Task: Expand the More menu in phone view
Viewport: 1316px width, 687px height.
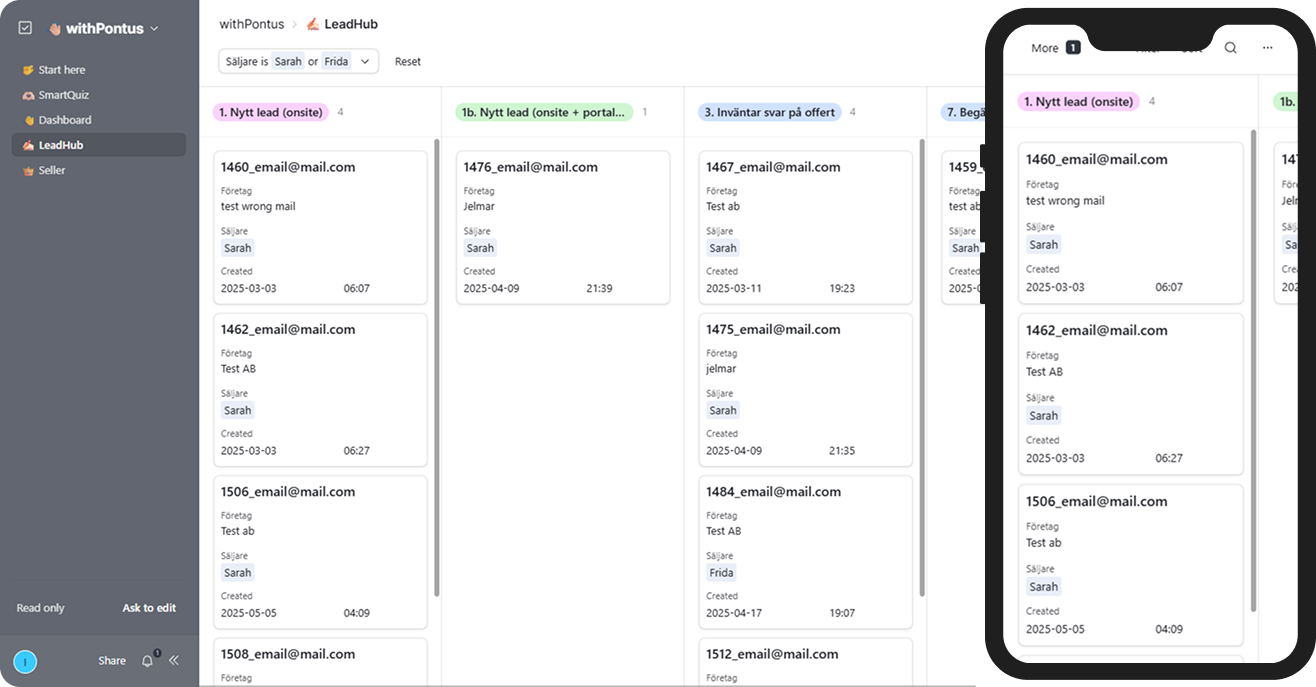Action: [1055, 48]
